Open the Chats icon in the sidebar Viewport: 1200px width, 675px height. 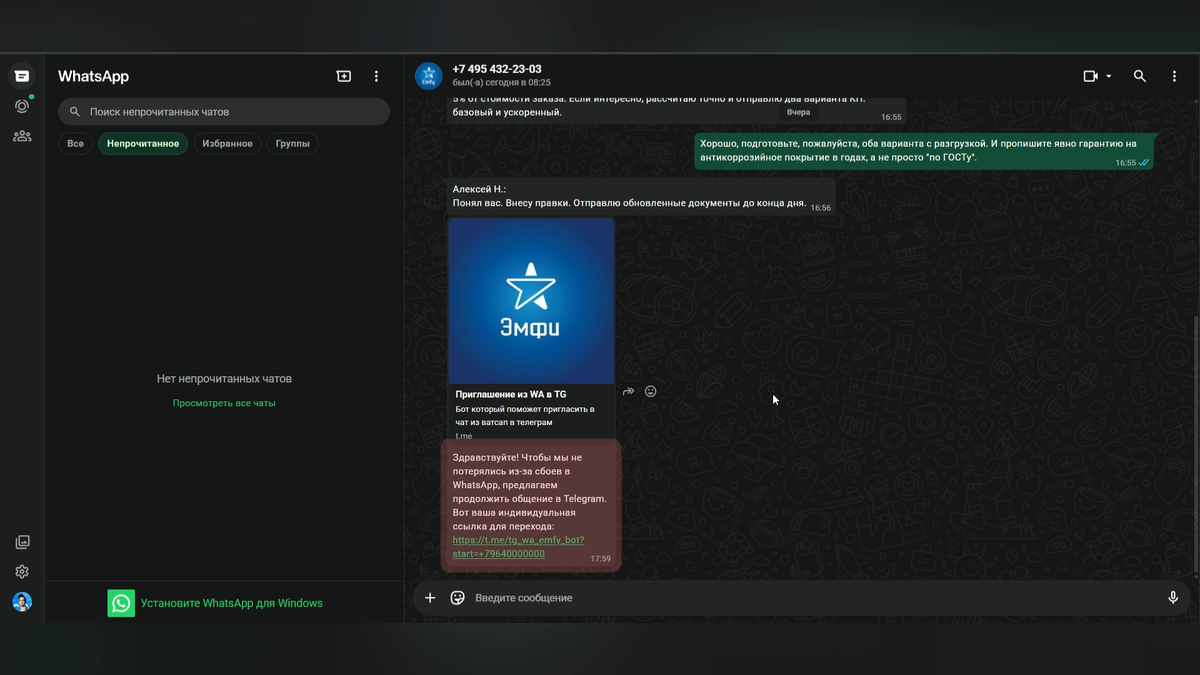point(22,76)
